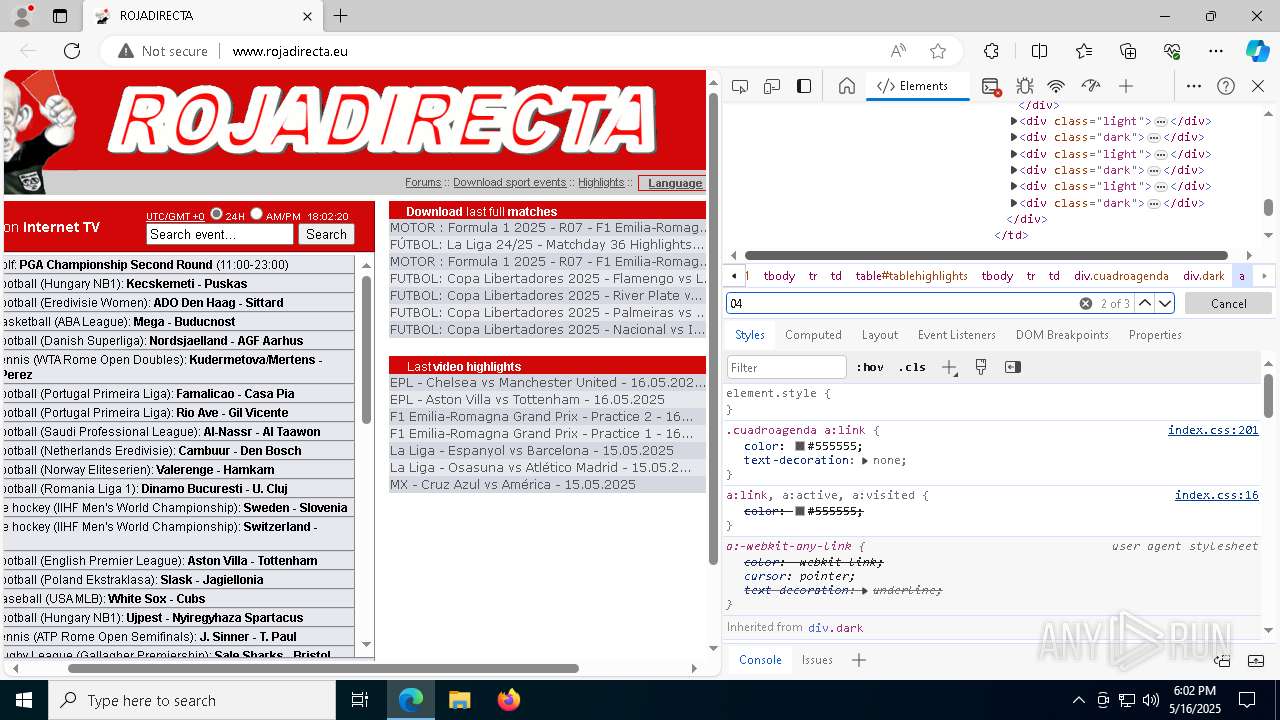
Task: Click the Styles filter input
Action: point(787,367)
